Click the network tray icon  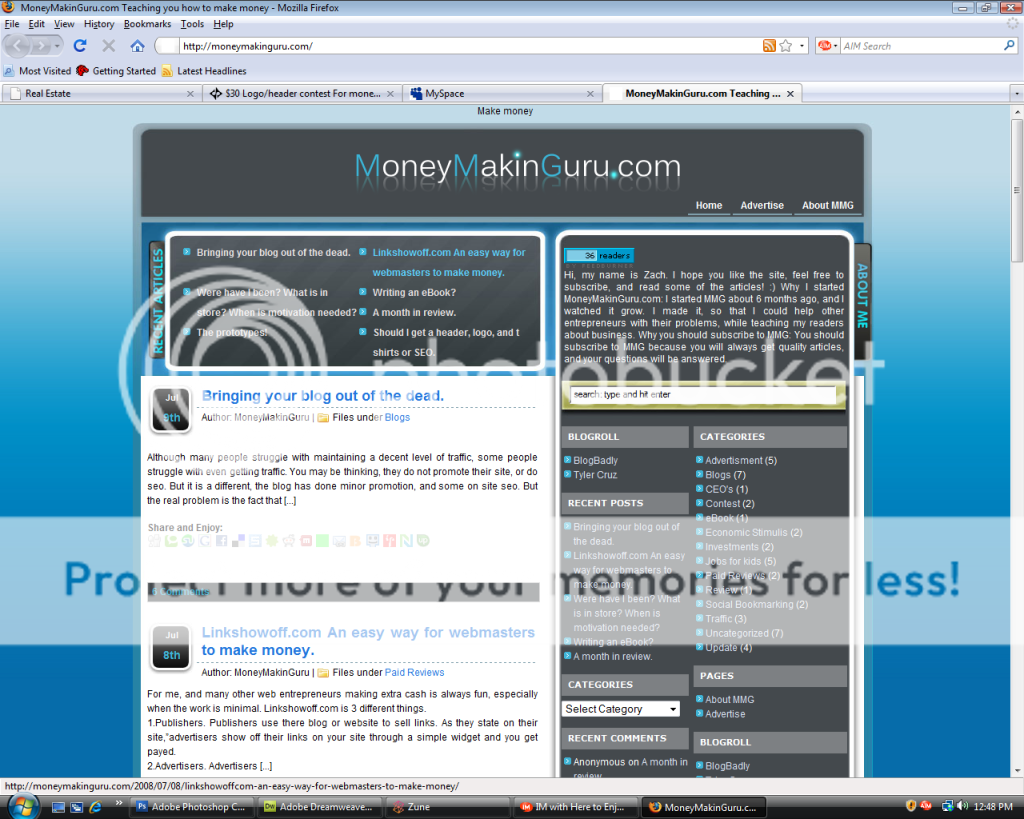[947, 806]
